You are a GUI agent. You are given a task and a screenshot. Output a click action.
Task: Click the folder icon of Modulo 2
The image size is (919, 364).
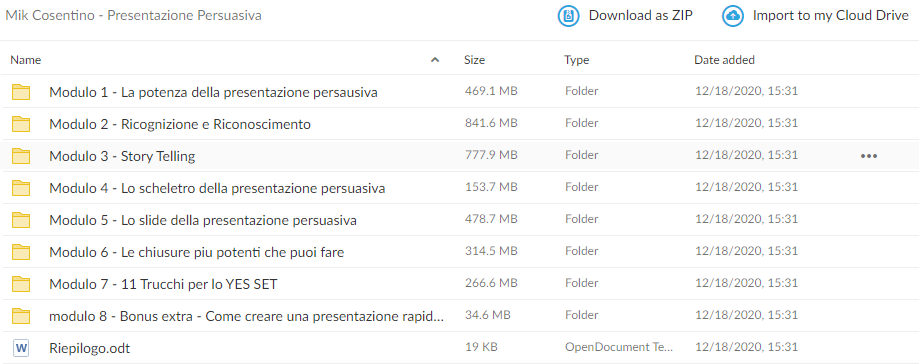(21, 124)
